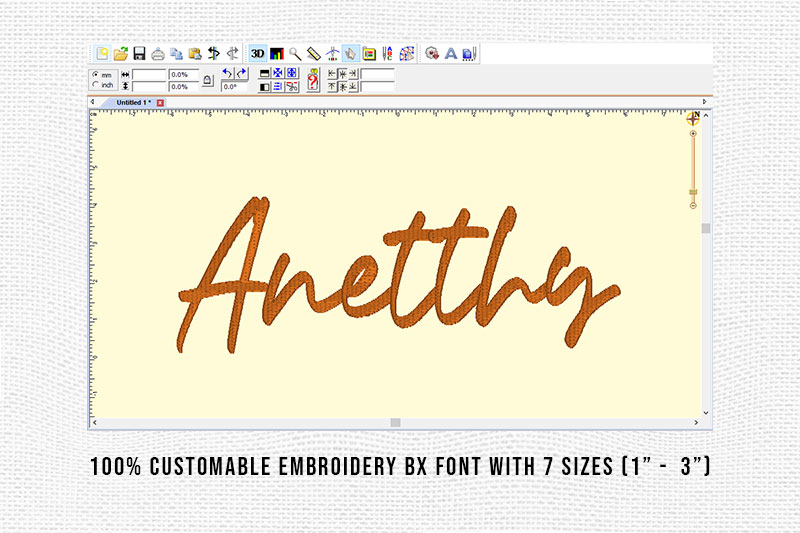Align horizontal centers icon in top row
Screen dimensions: 800x533
coord(343,74)
